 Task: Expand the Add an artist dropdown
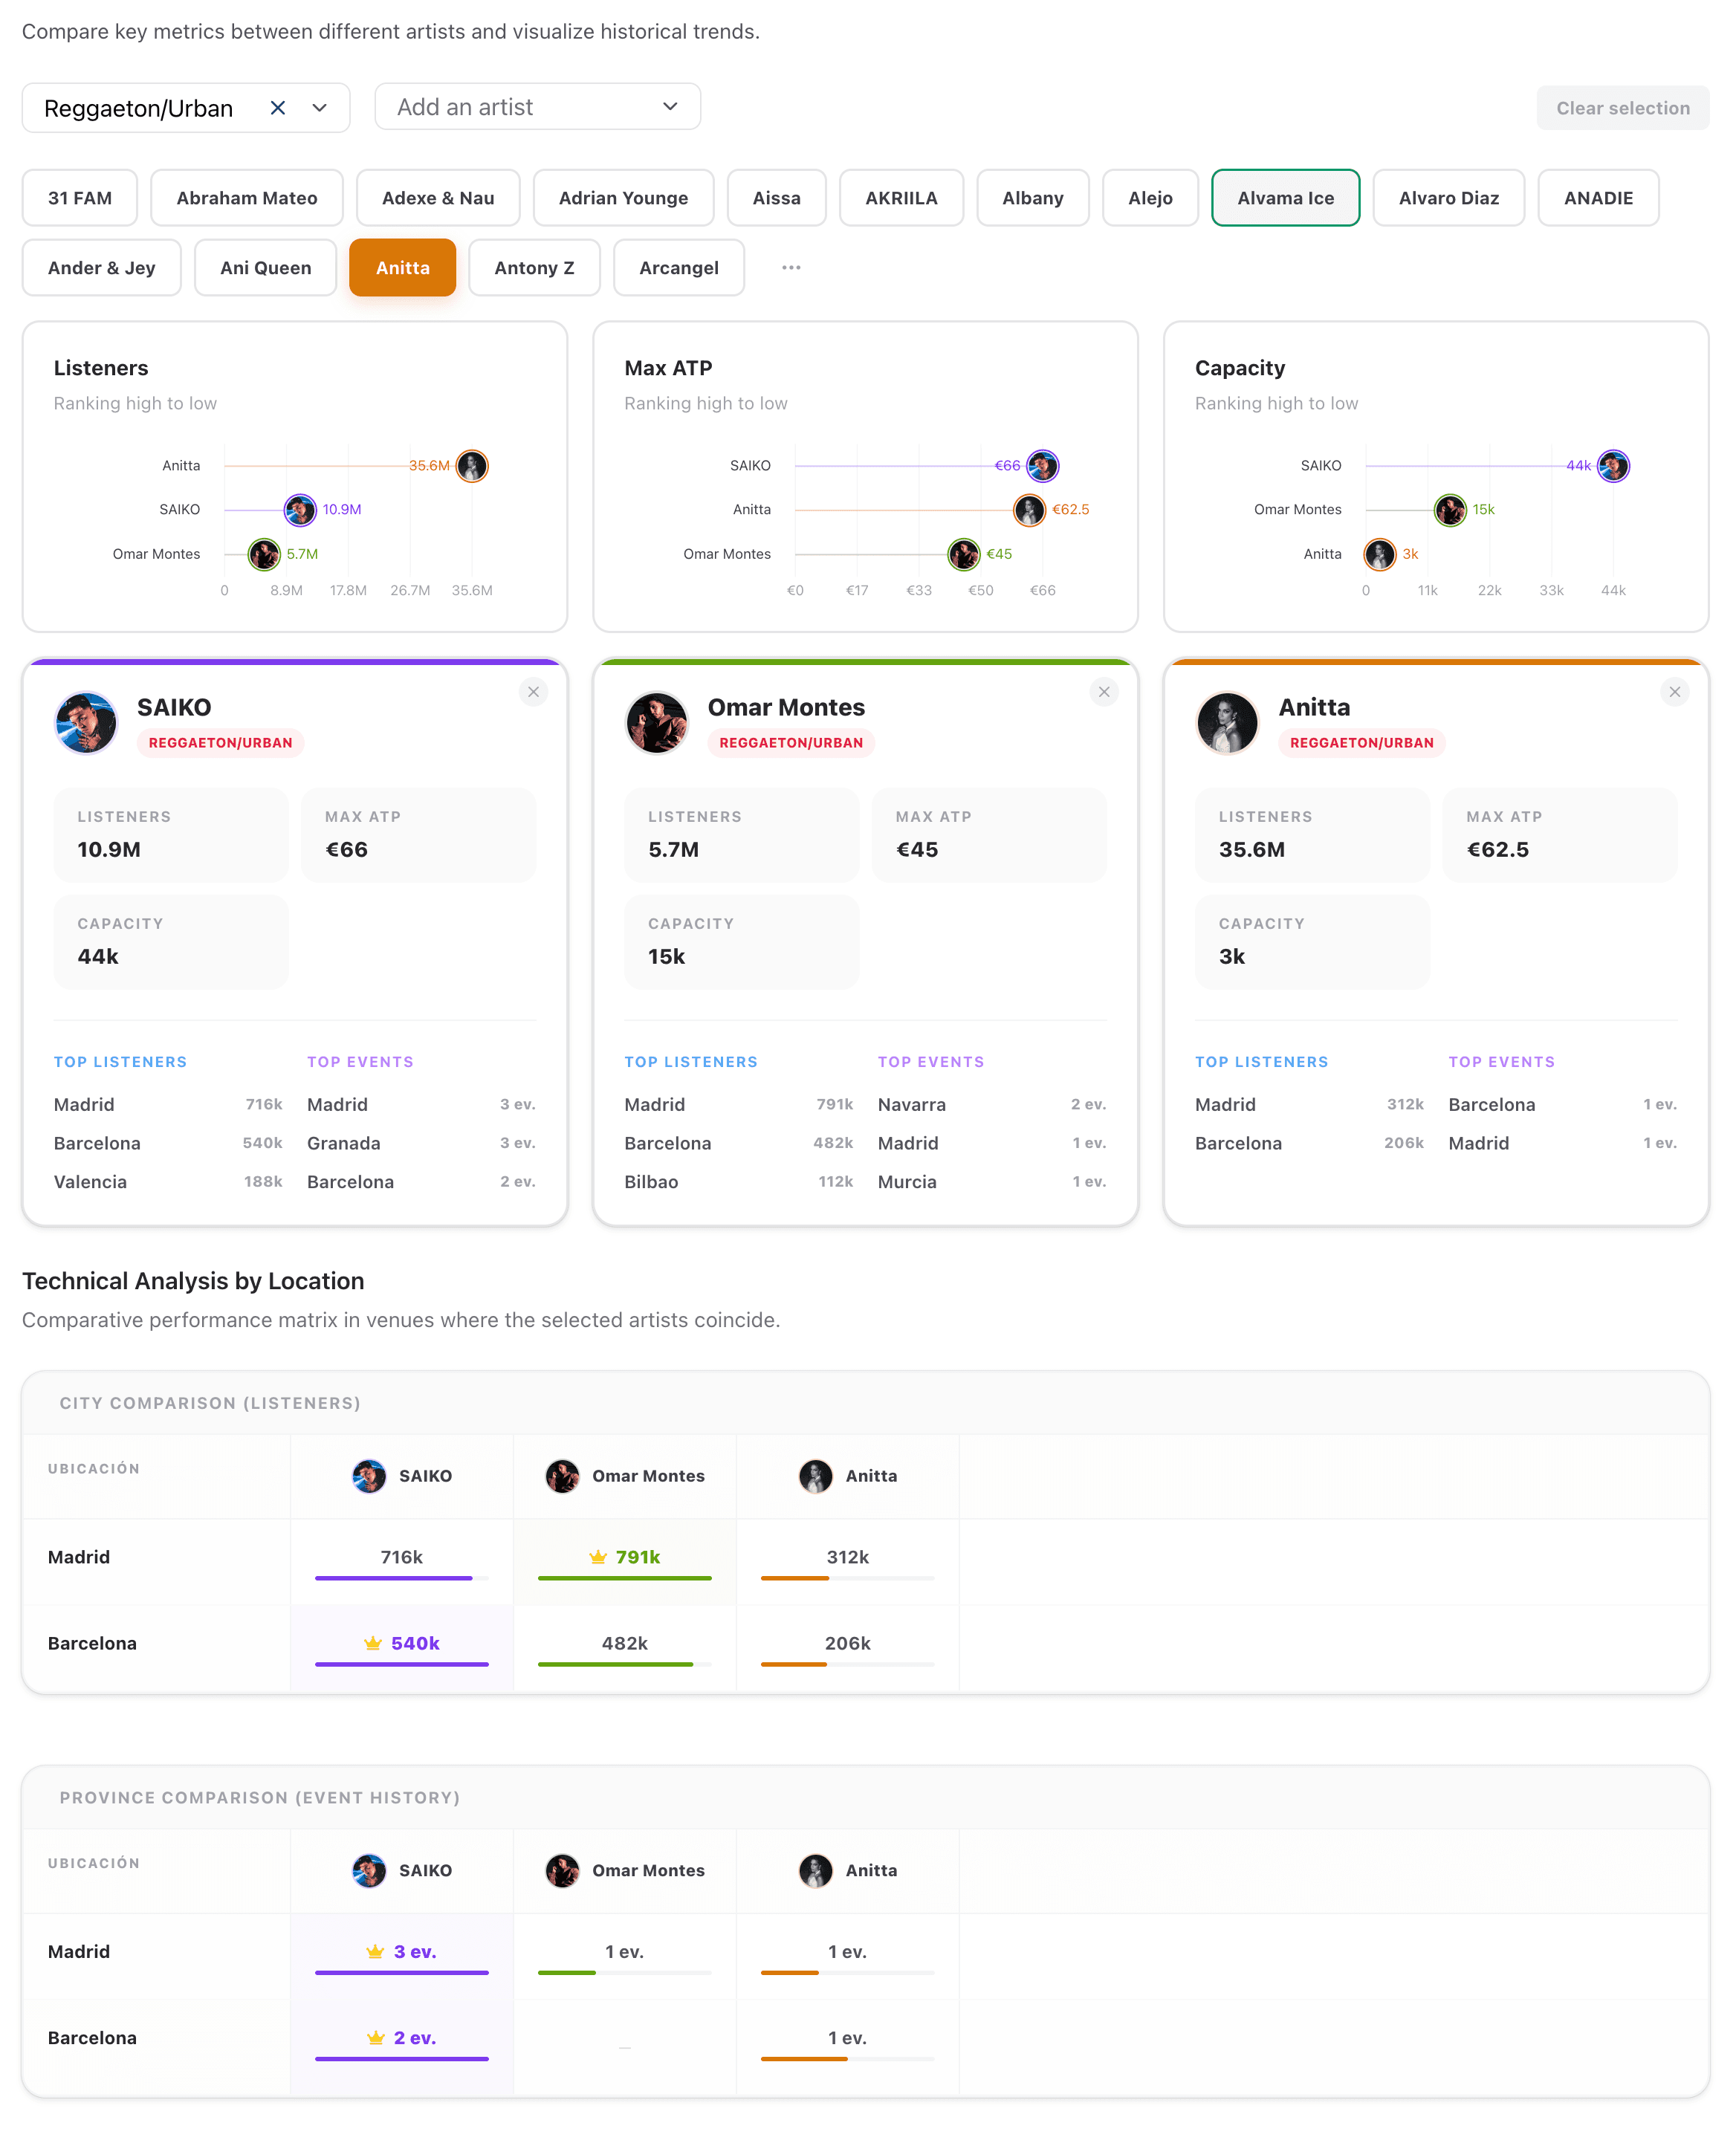pos(670,107)
